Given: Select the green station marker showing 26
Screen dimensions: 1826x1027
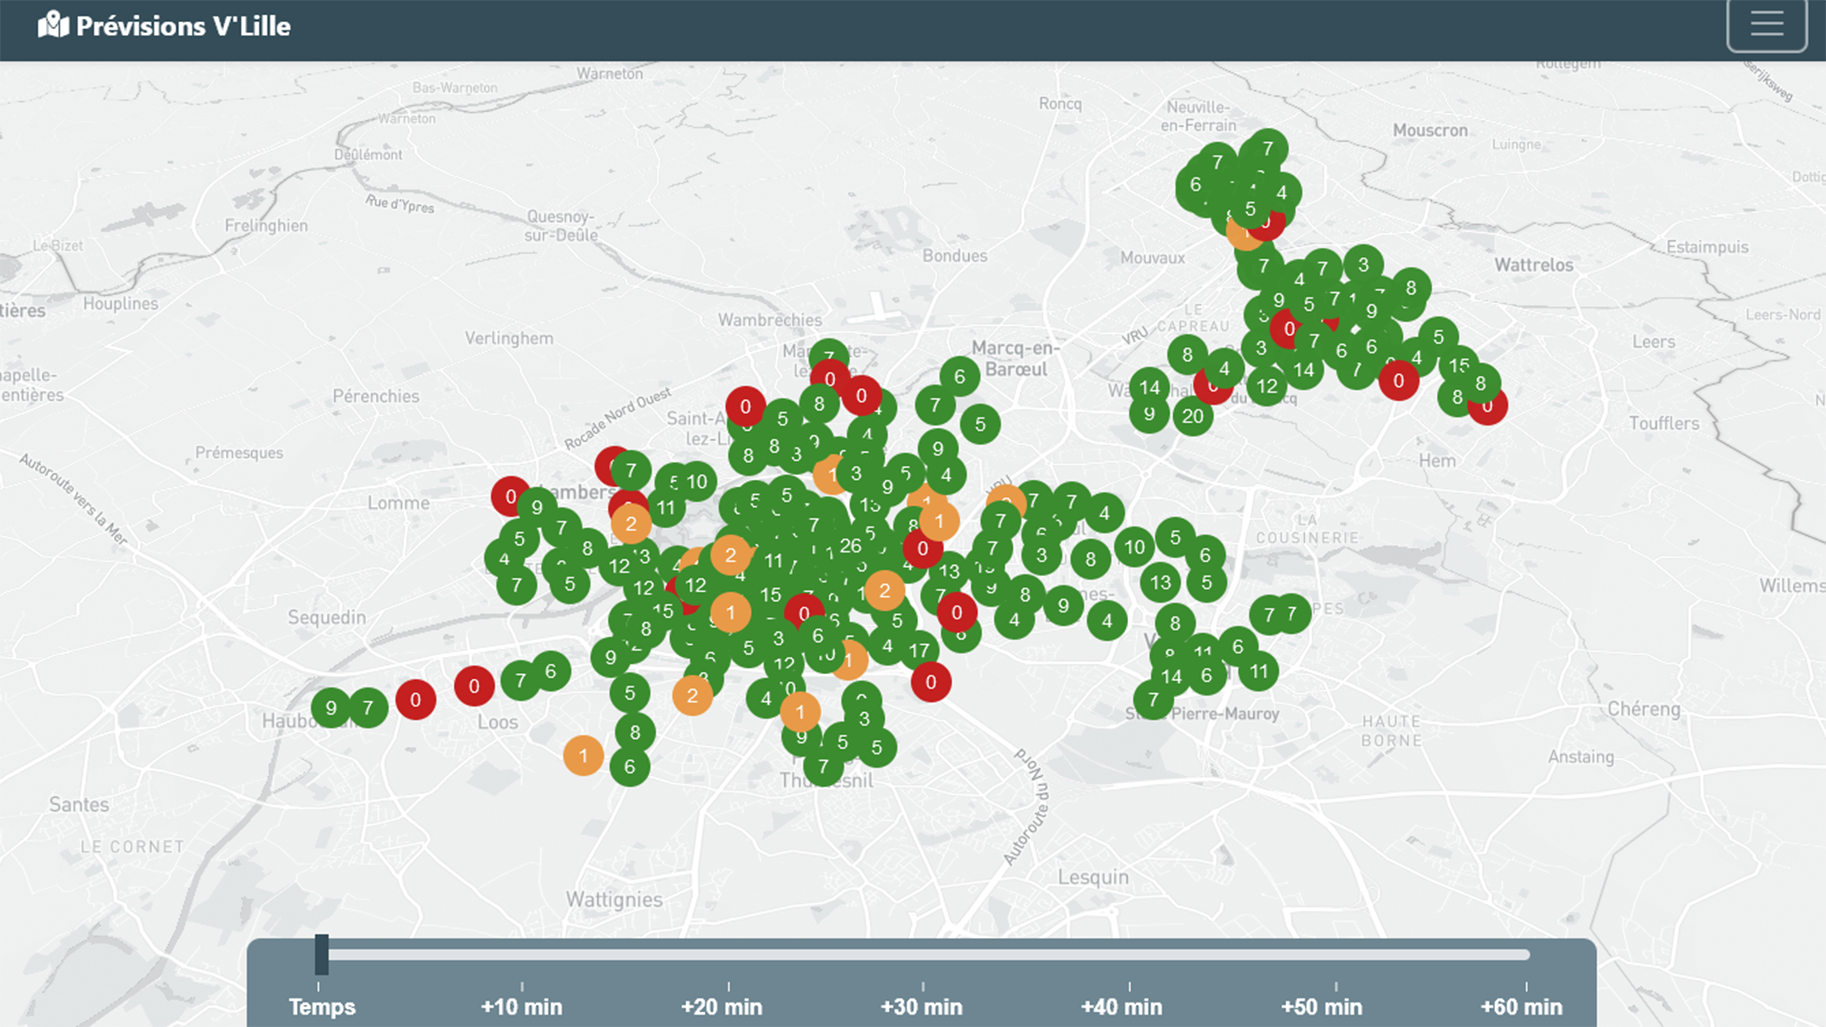Looking at the screenshot, I should pyautogui.click(x=851, y=545).
